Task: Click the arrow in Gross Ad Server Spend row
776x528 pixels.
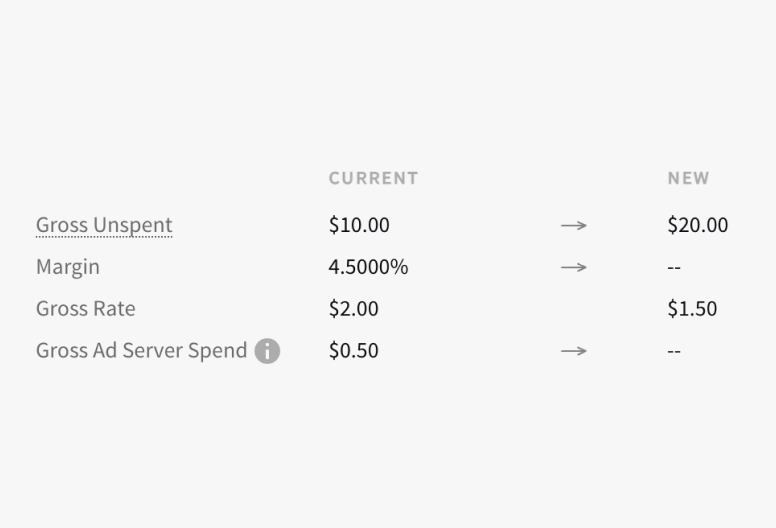Action: click(573, 351)
